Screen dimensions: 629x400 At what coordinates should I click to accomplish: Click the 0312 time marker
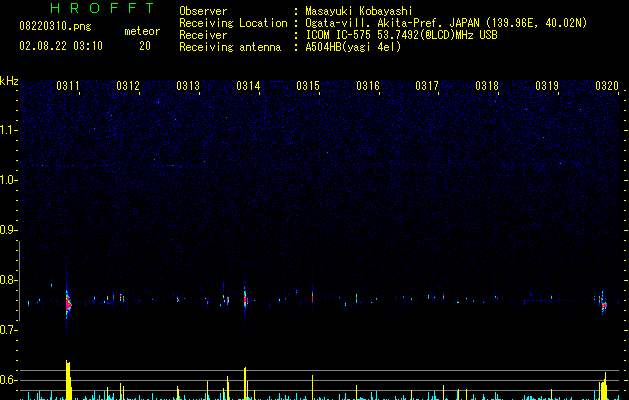[x=128, y=86]
